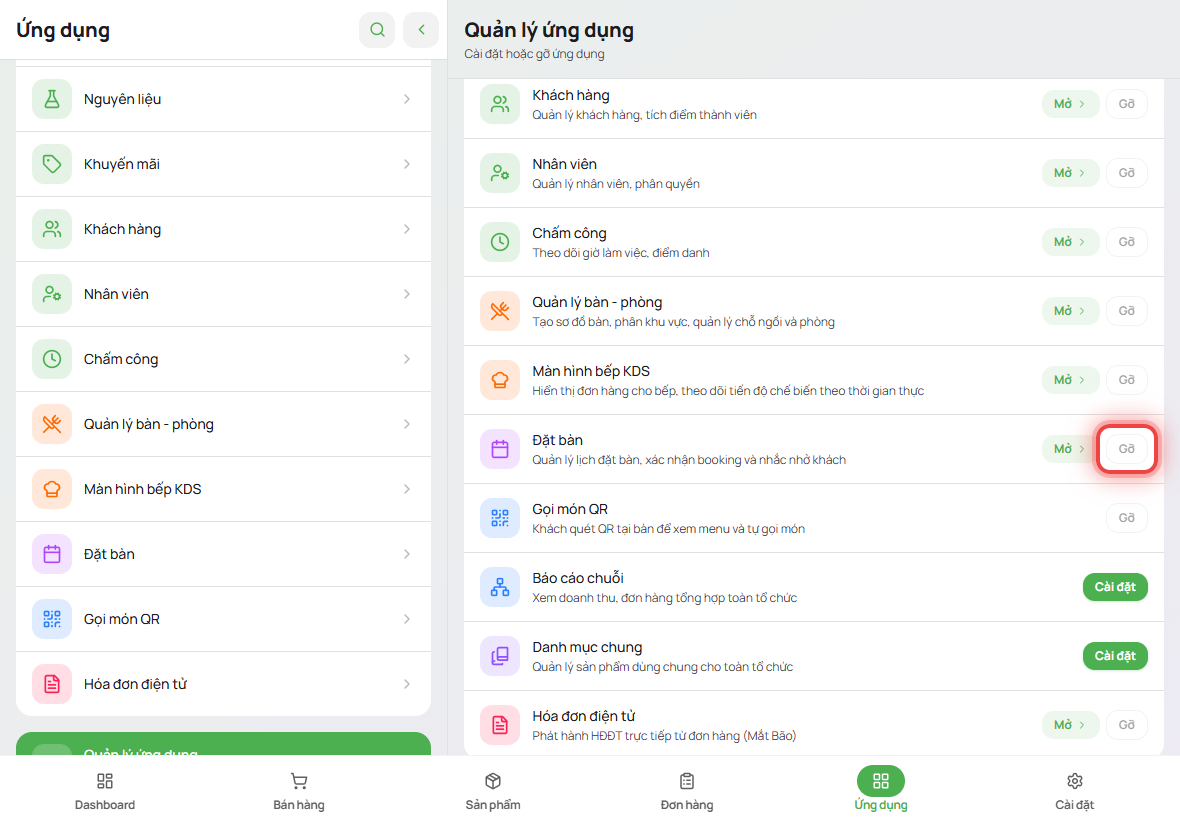Open Màn hình bếp KDS with Mở

1070,380
